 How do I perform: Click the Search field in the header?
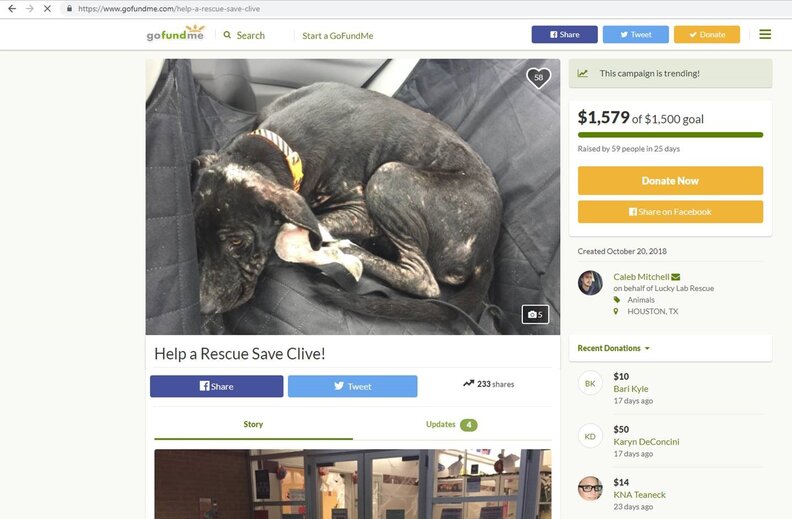click(x=244, y=35)
